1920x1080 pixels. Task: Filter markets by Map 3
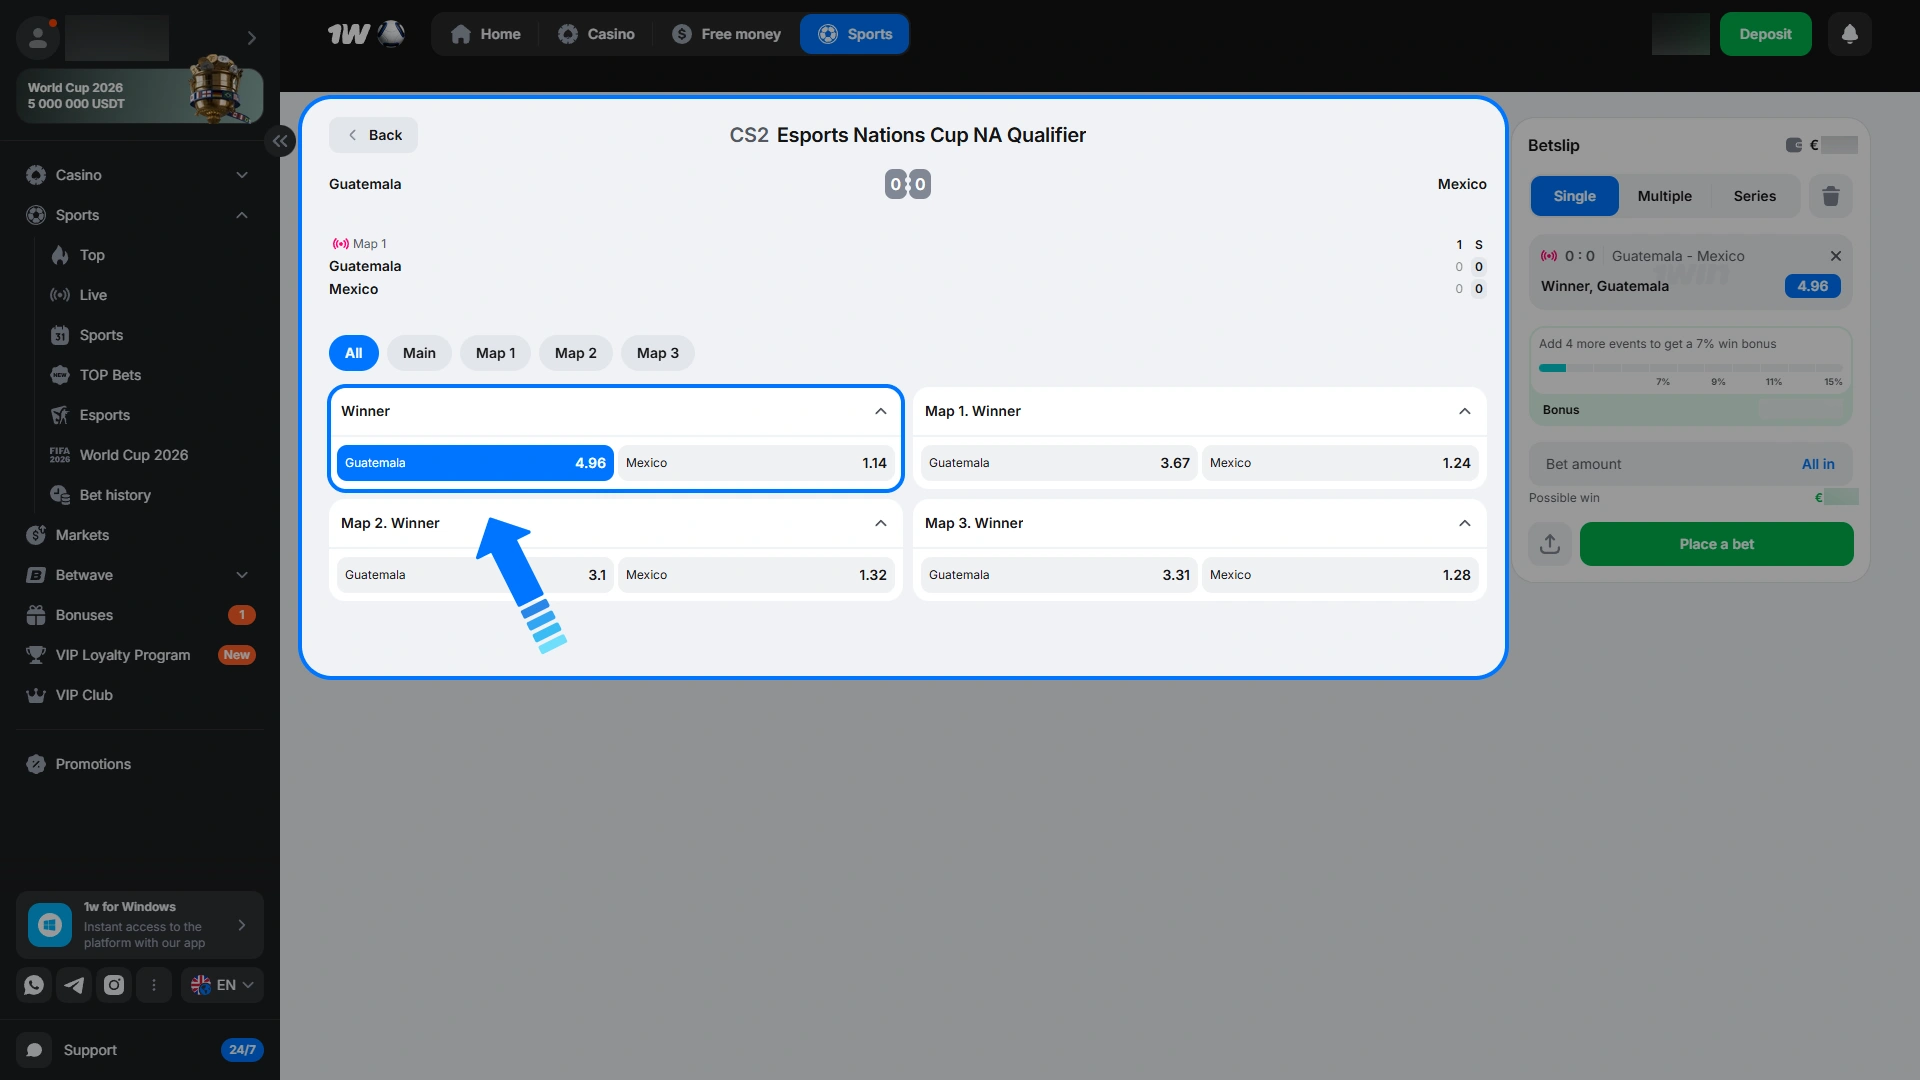pyautogui.click(x=658, y=353)
